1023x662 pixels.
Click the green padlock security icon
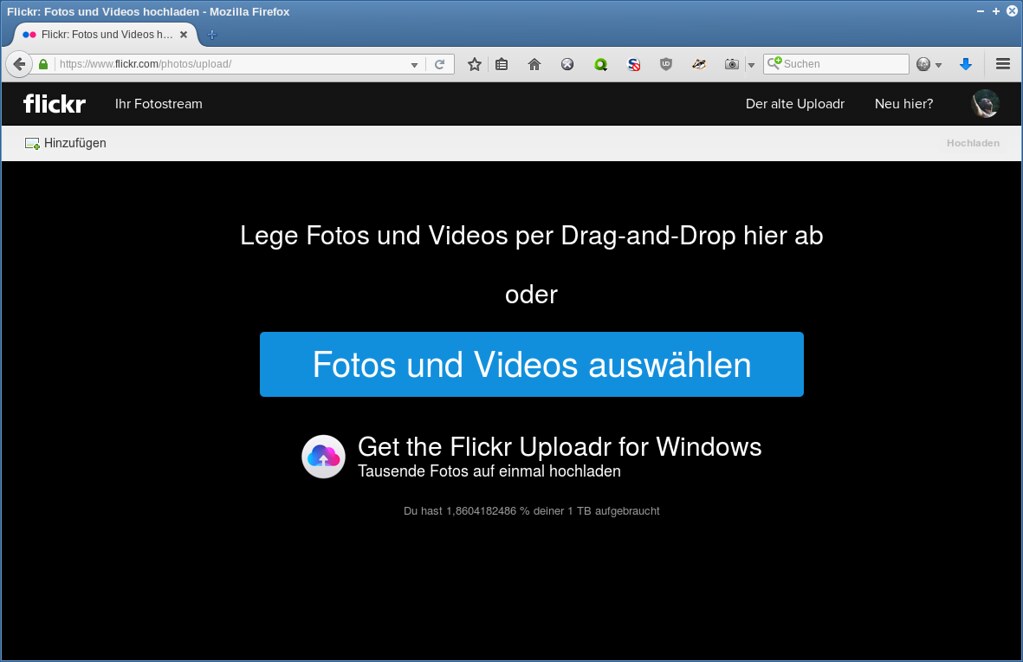point(43,64)
